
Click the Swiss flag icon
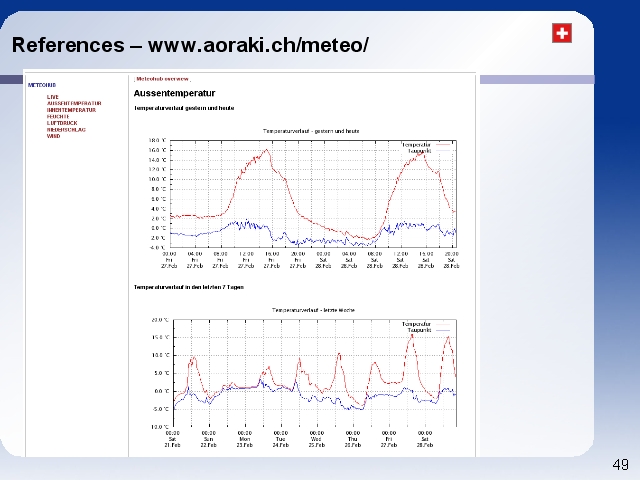coord(562,33)
